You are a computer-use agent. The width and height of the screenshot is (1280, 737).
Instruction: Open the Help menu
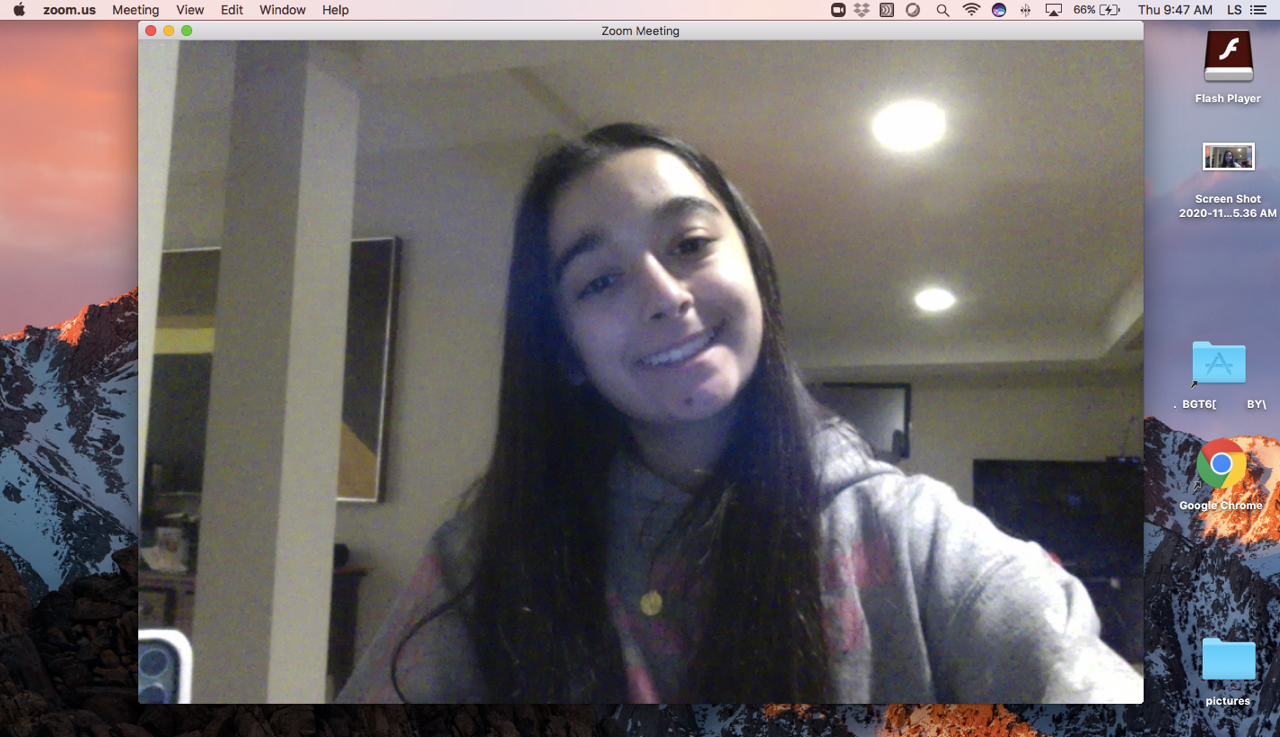tap(336, 10)
